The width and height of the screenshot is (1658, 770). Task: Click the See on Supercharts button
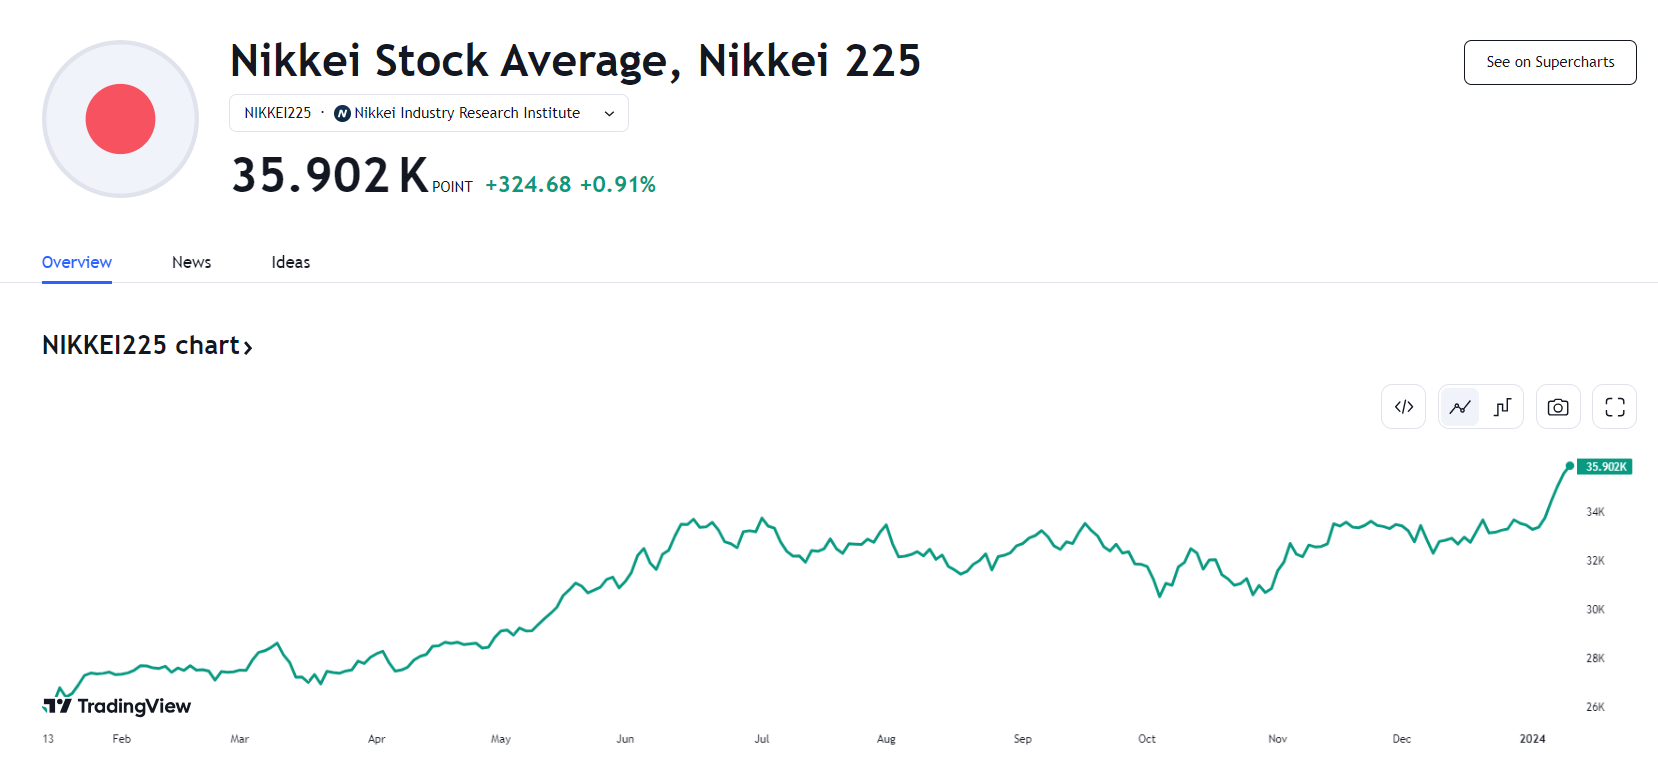(x=1549, y=62)
